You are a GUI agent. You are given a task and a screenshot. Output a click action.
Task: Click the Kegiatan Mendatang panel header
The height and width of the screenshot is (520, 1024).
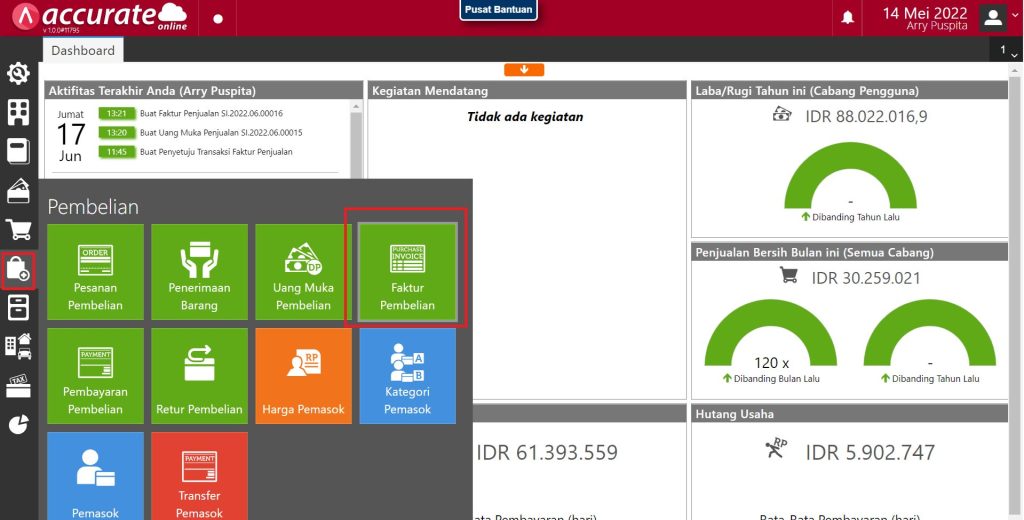click(x=526, y=91)
